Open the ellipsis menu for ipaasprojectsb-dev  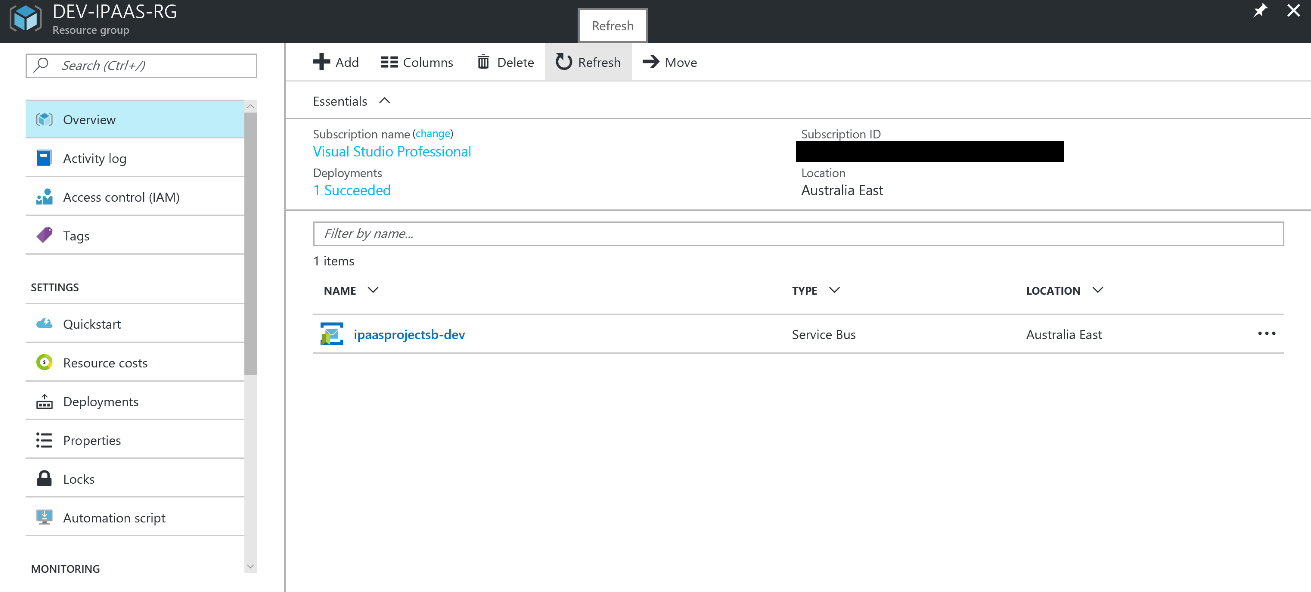(1266, 334)
